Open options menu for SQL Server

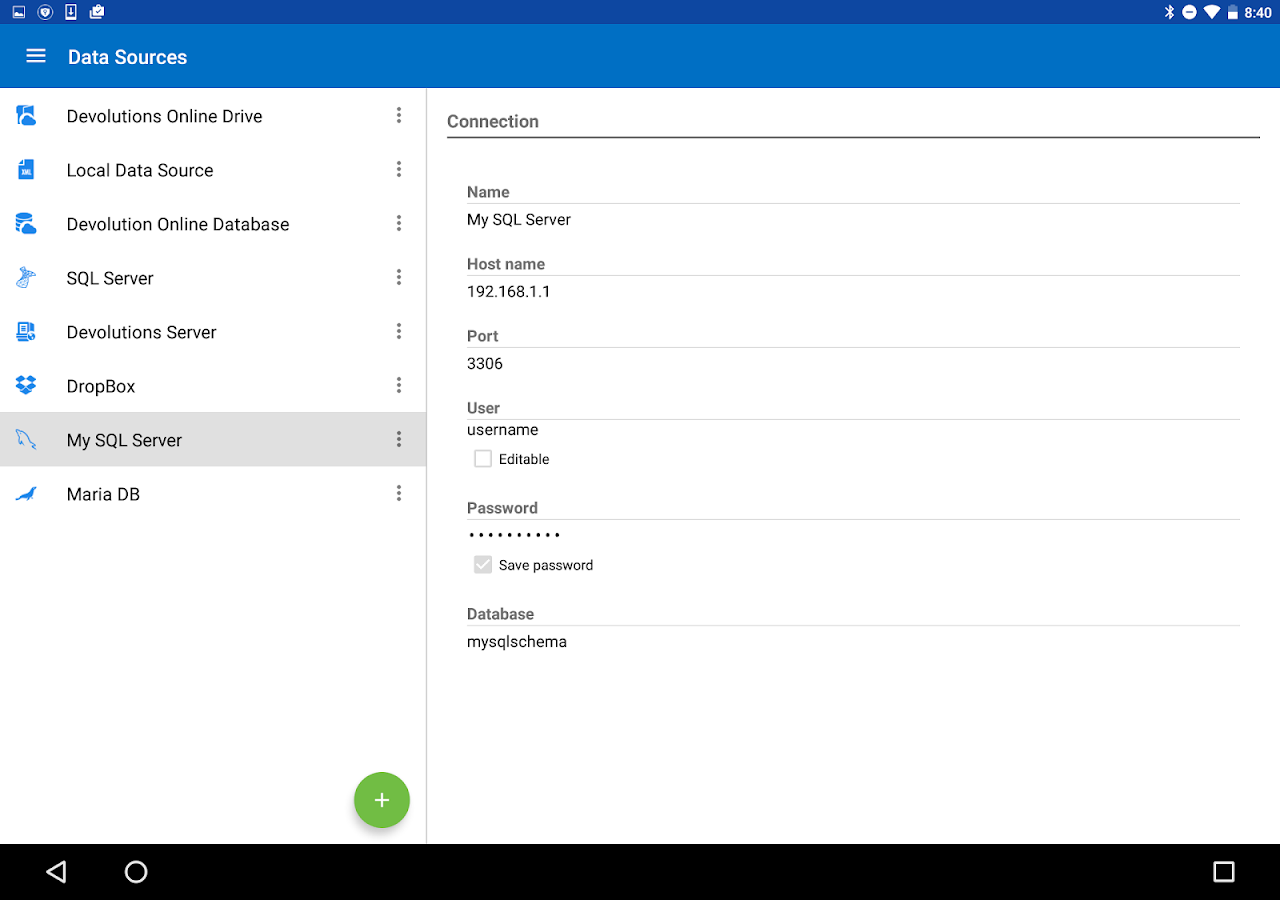pyautogui.click(x=399, y=278)
